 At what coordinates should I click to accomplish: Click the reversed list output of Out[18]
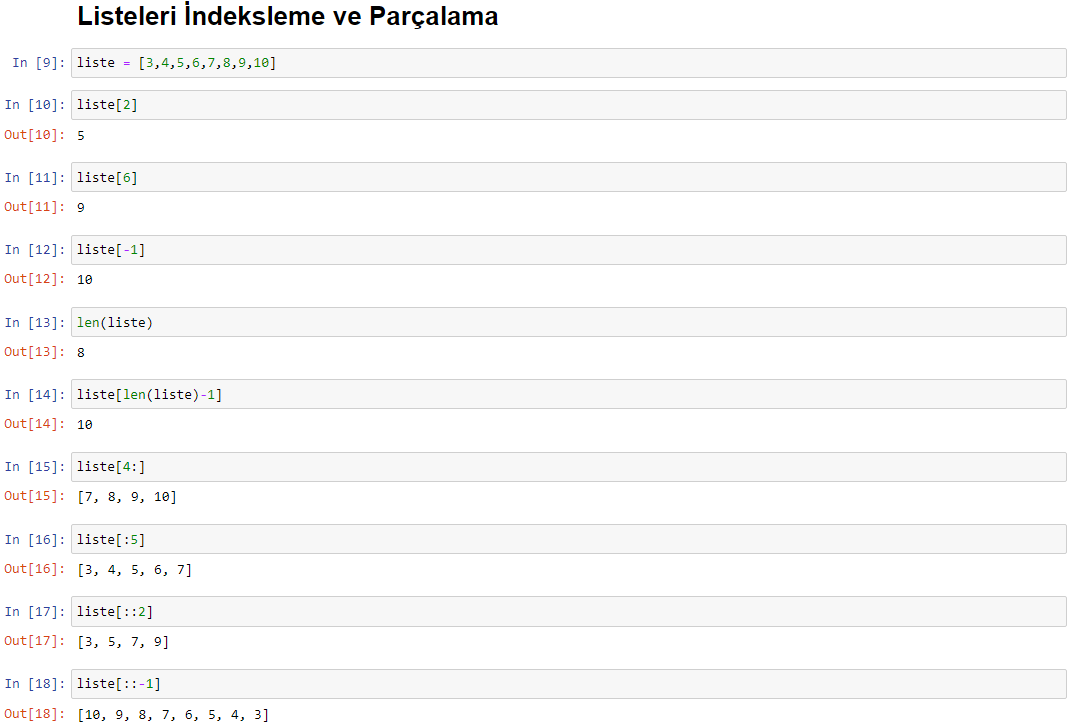point(173,714)
